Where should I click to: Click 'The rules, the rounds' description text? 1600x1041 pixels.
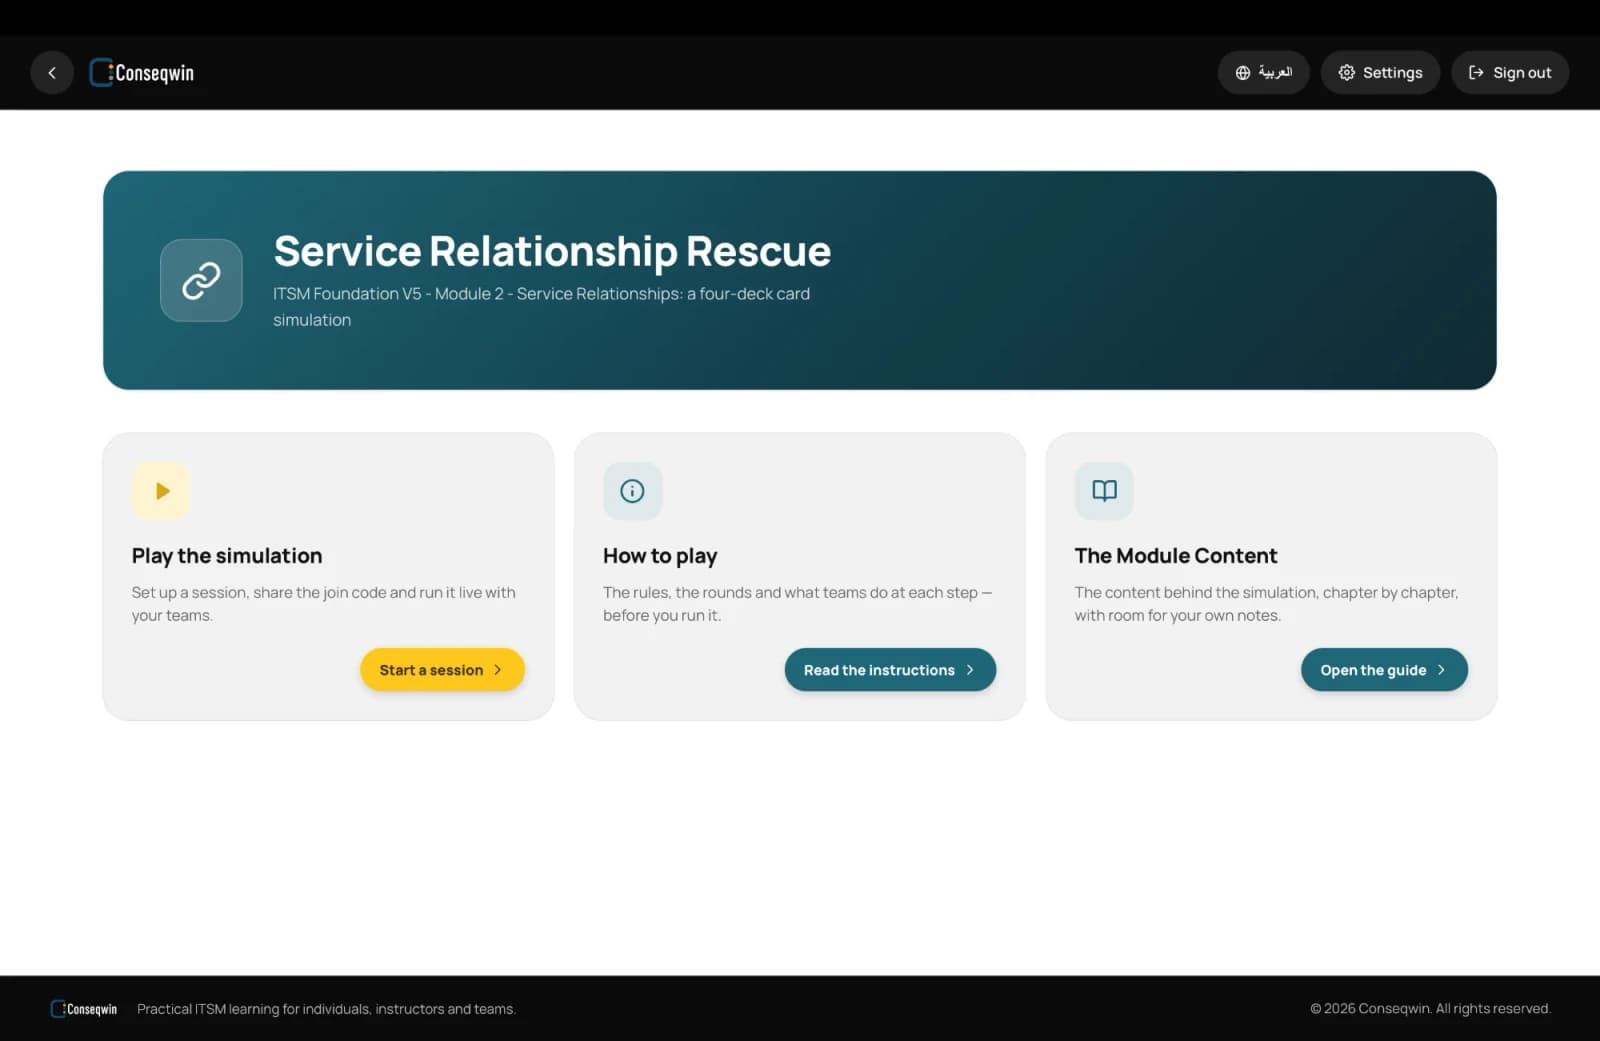tap(797, 604)
